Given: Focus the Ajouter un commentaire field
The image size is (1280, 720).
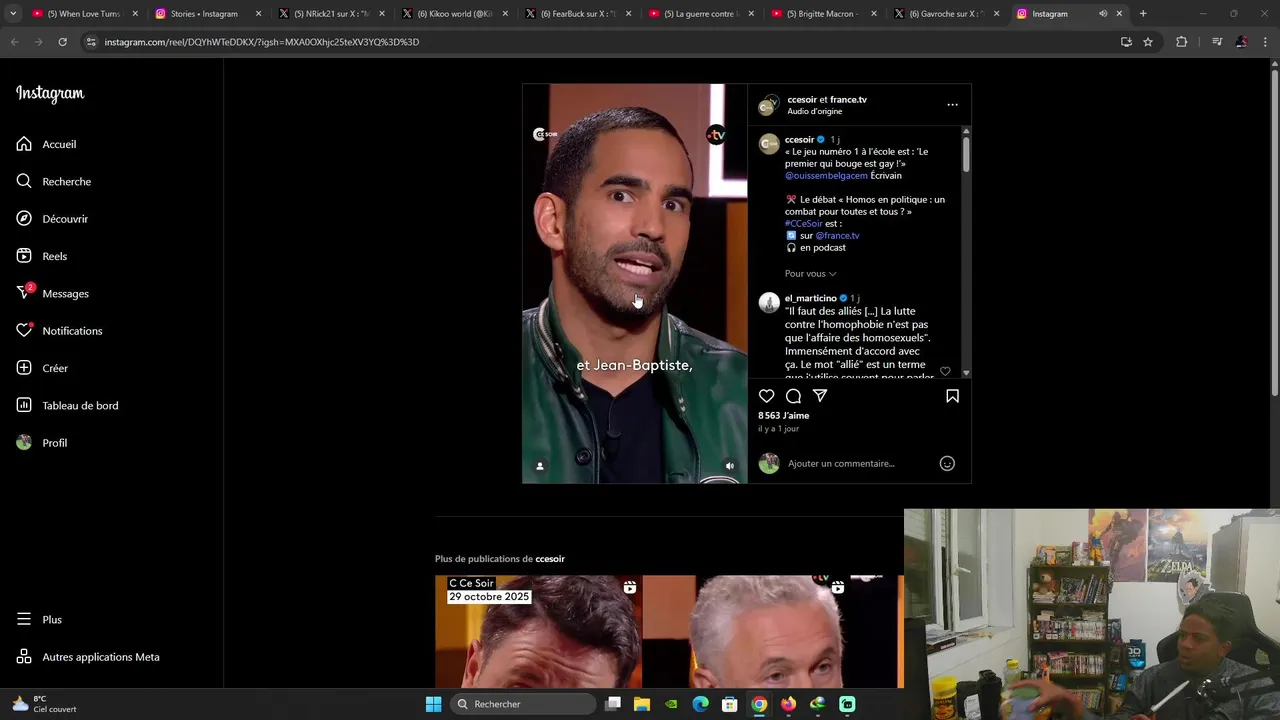Looking at the screenshot, I should click(x=860, y=463).
